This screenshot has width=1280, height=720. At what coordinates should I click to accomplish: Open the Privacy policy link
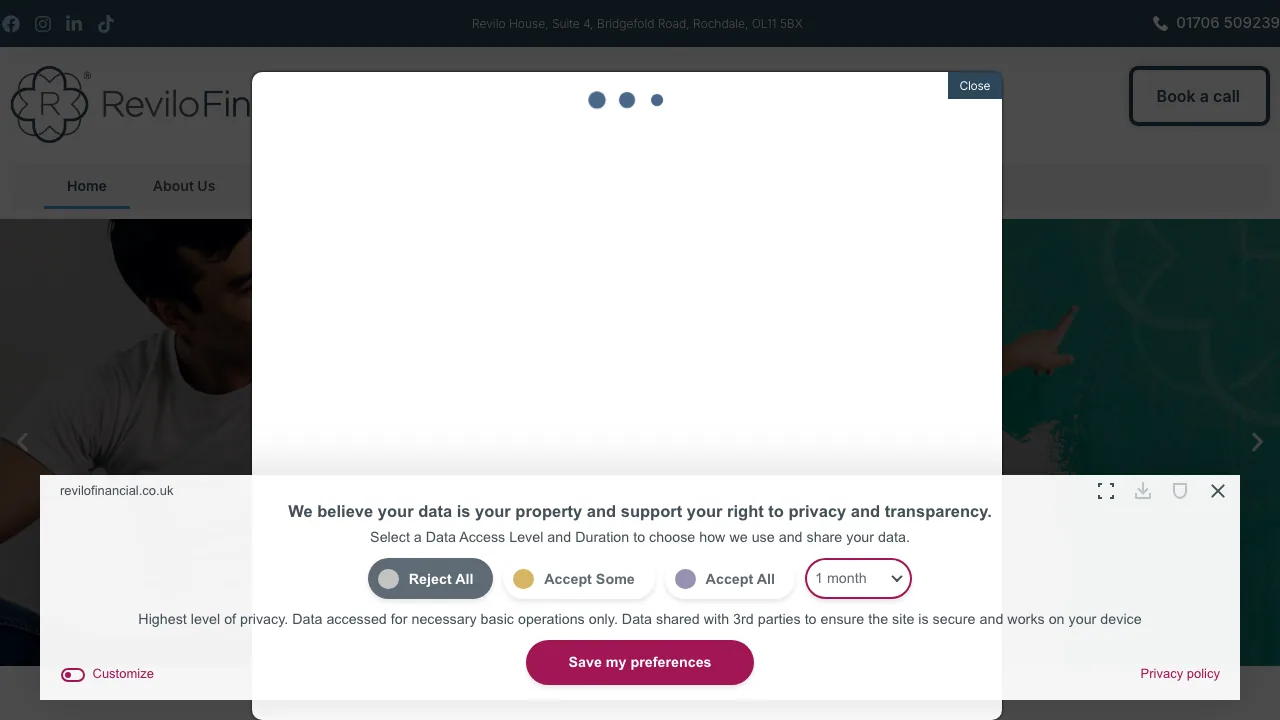(x=1180, y=674)
